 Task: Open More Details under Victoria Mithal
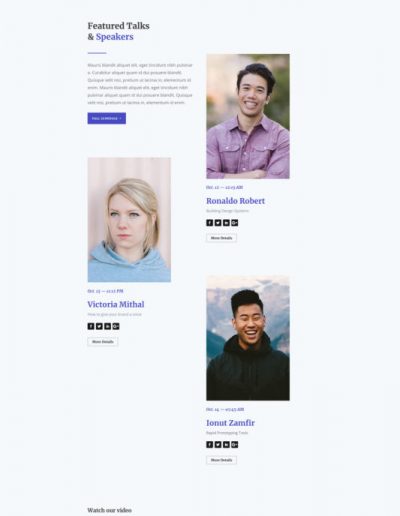tap(103, 342)
